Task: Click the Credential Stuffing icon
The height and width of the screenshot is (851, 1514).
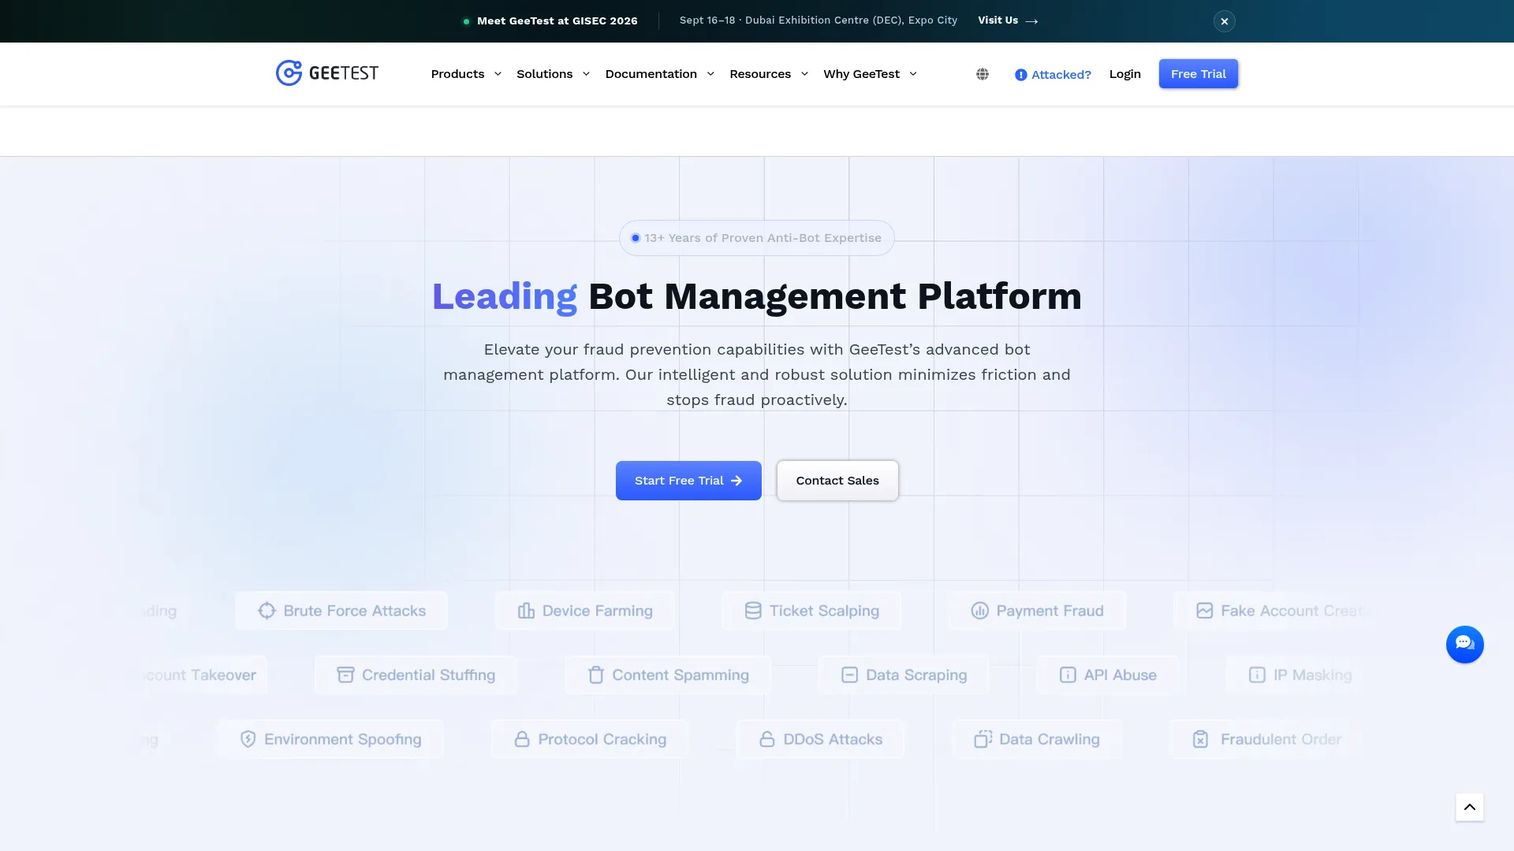Action: pos(346,675)
